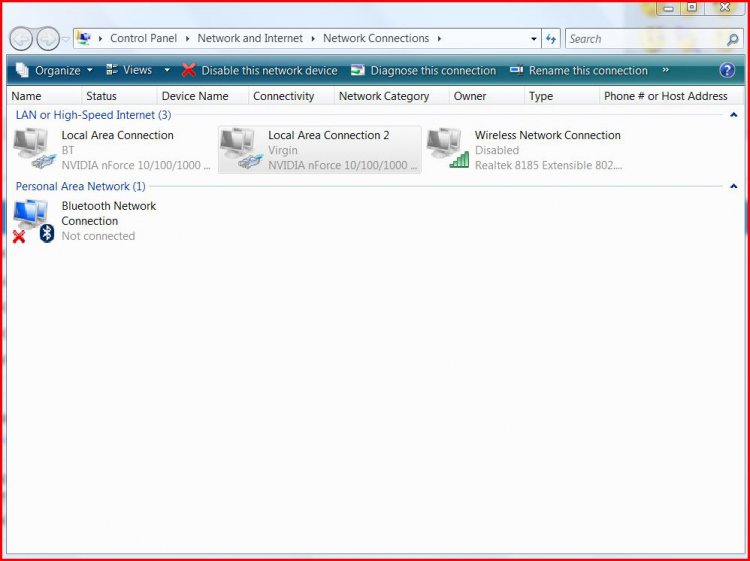Click the Realtek 8185 Extensible device text

(x=548, y=165)
